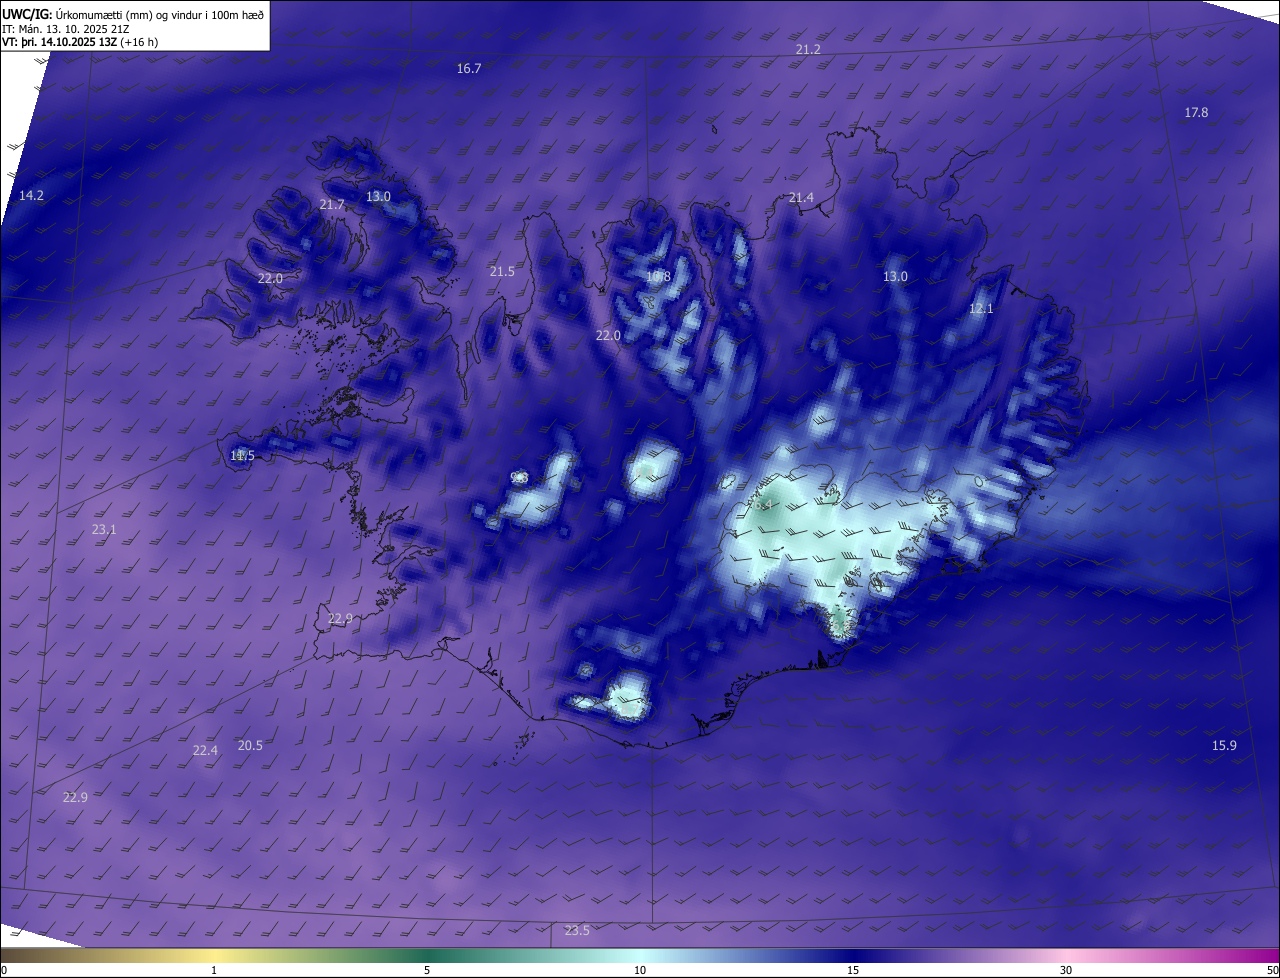
Task: Select the 22.0 label below 21.5
Action: (608, 336)
